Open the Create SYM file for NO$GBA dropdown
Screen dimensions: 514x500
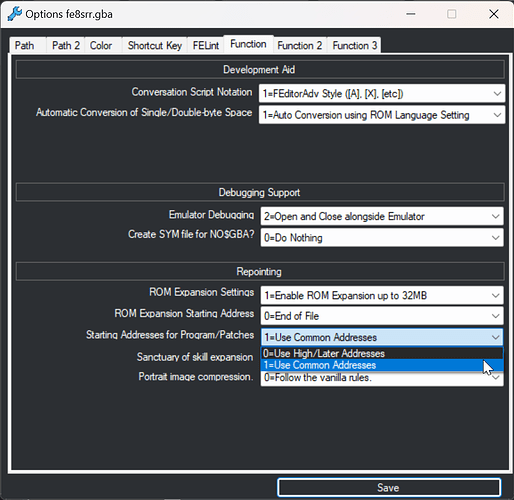[382, 238]
